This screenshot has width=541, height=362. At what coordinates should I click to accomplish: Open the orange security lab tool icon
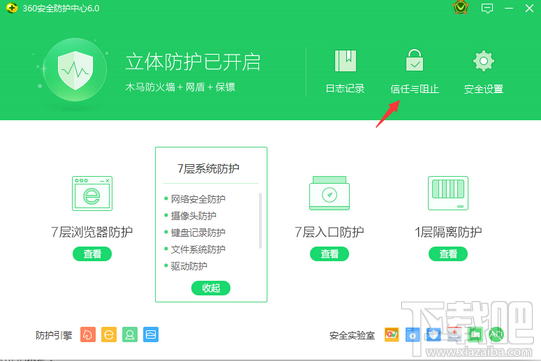point(392,335)
